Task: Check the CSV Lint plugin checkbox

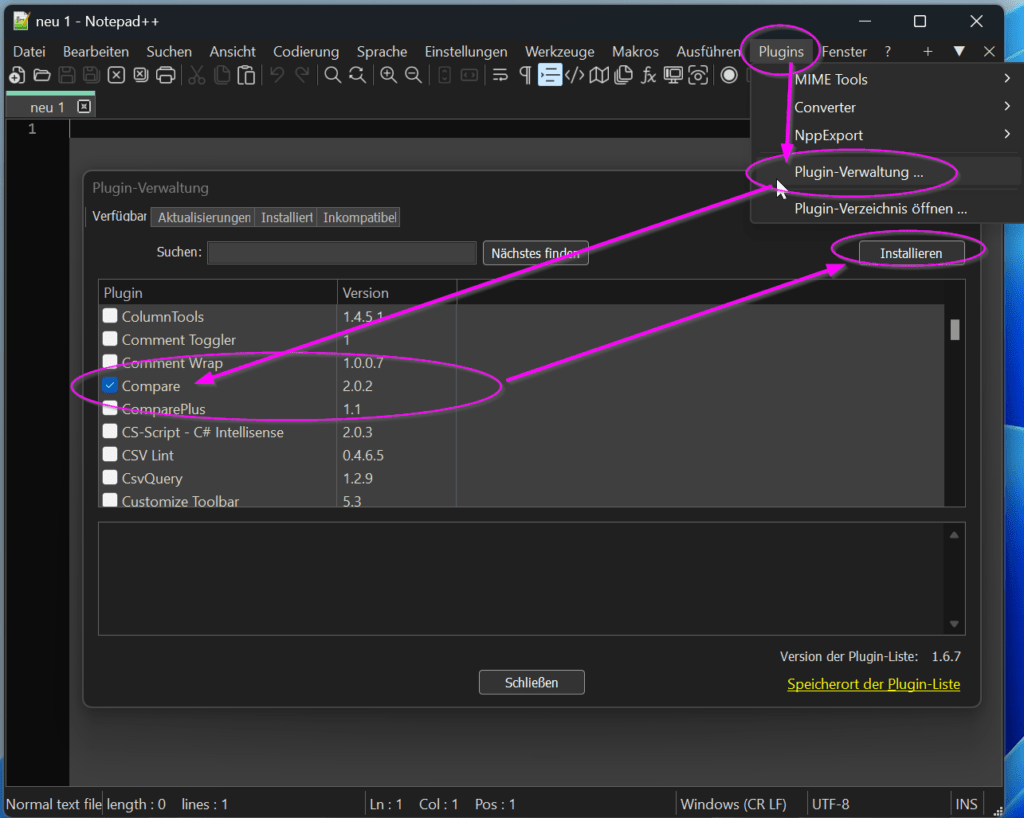Action: pos(110,454)
